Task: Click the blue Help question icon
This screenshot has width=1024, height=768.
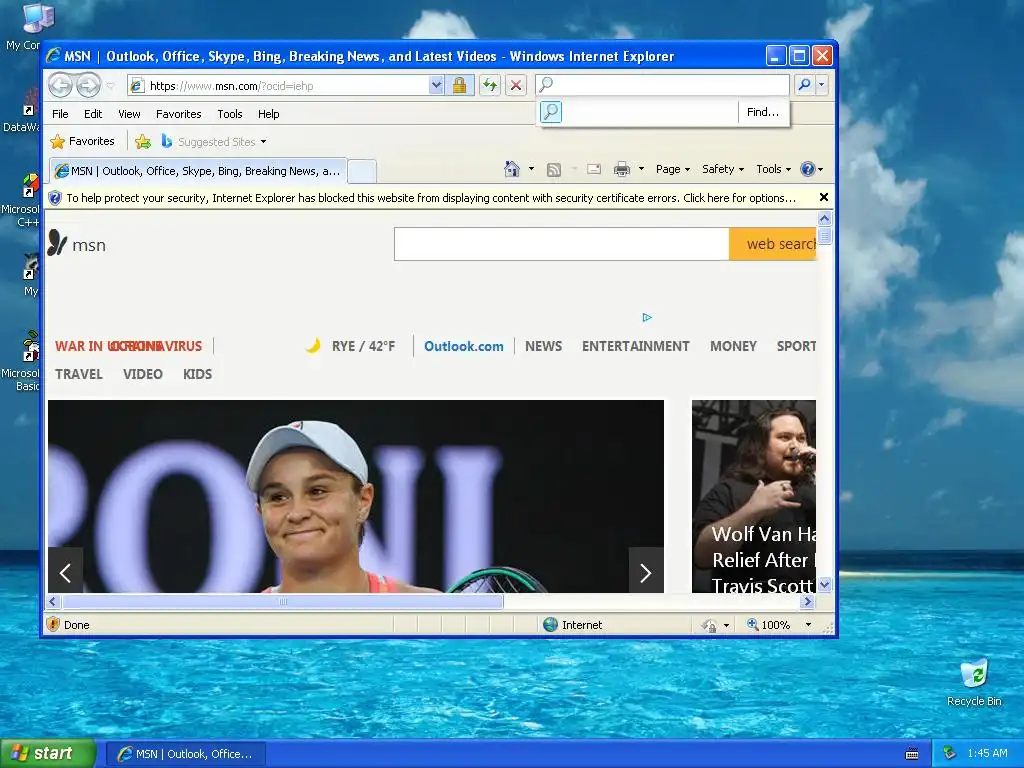Action: click(808, 169)
